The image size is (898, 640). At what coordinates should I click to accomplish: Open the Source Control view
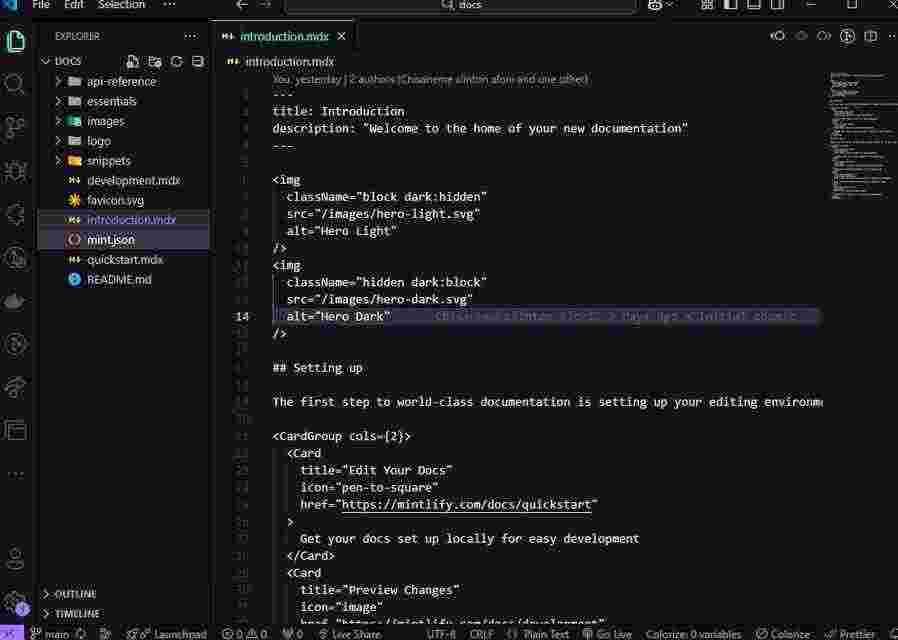click(x=15, y=127)
